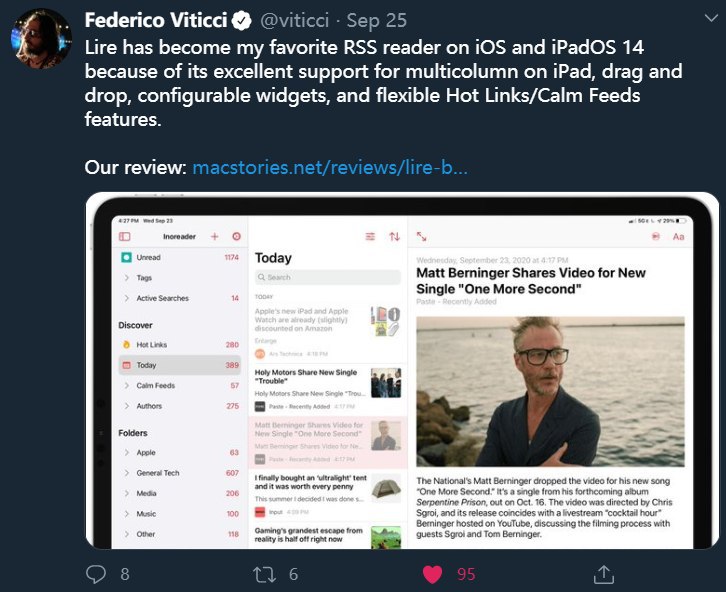Click the reply speech bubble icon

(96, 574)
